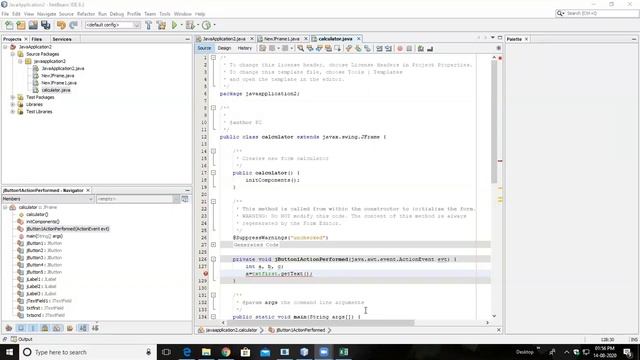This screenshot has width=640, height=360.
Task: Collapse the JavaApplication2 project node
Action: pos(5,47)
